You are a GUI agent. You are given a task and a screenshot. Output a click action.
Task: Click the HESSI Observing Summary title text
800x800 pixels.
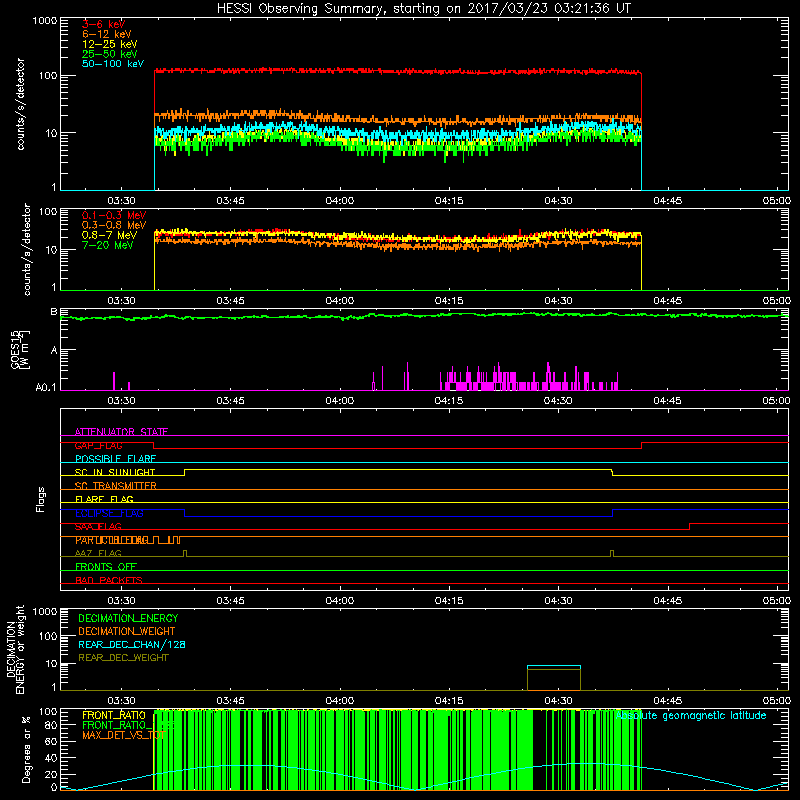(x=423, y=8)
